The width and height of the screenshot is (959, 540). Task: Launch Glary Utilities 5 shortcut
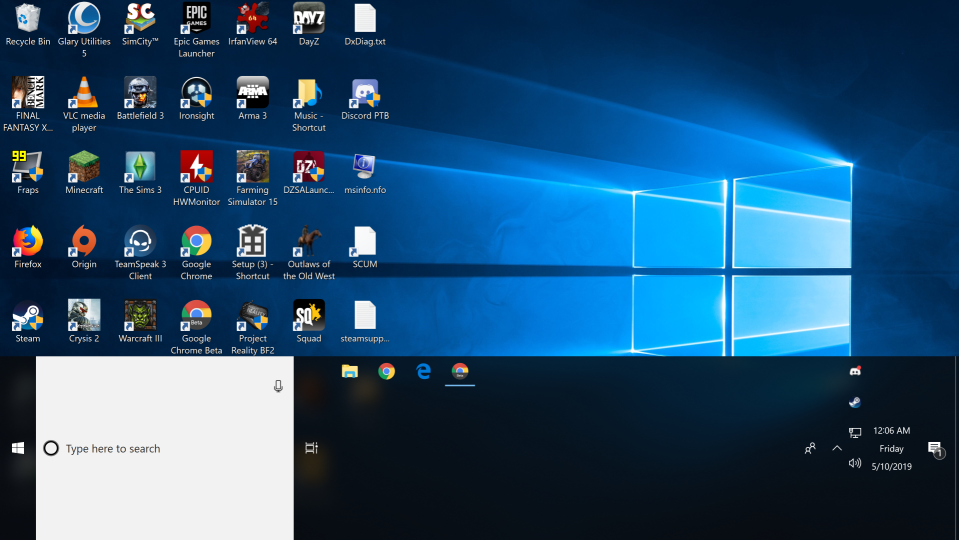(84, 29)
